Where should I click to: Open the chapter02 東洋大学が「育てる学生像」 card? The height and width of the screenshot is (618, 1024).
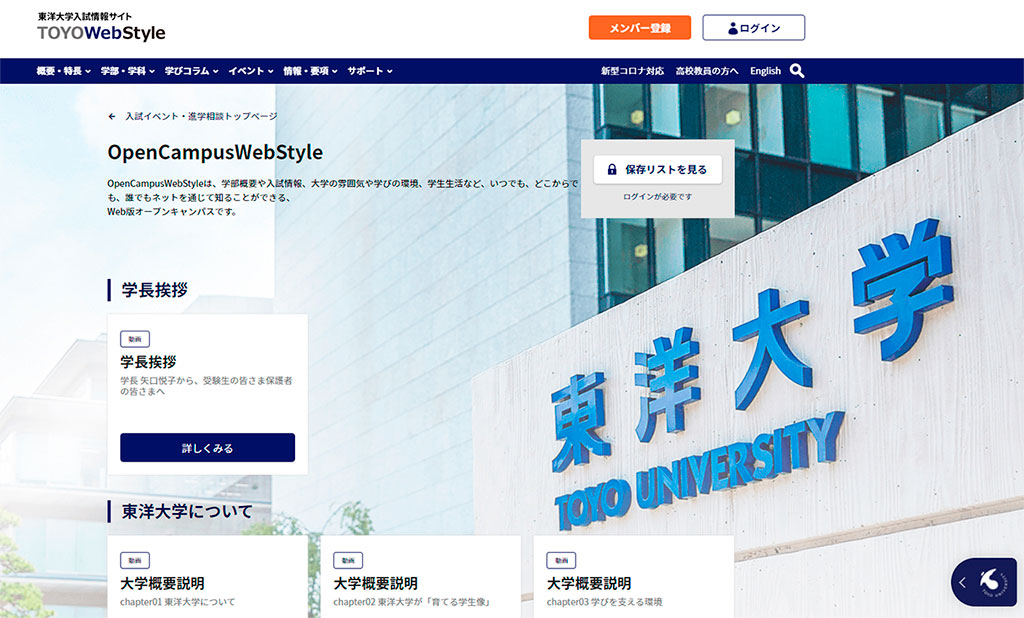[x=421, y=577]
